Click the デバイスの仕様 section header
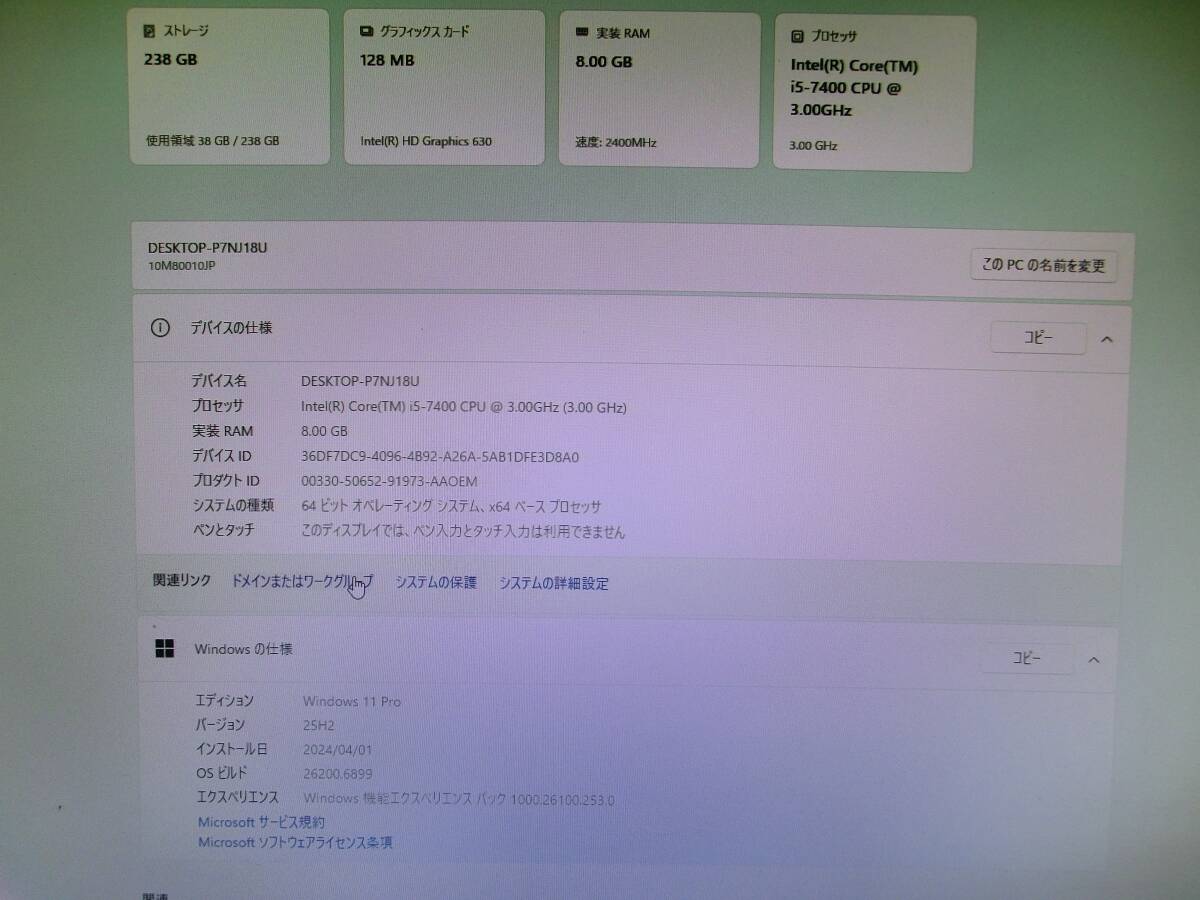 (632, 334)
